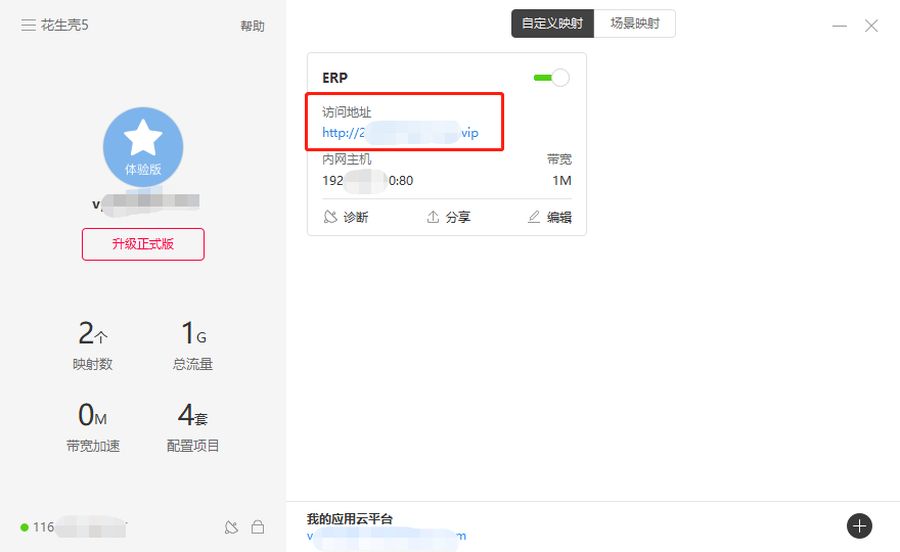Add a new mapping with plus button

(859, 526)
